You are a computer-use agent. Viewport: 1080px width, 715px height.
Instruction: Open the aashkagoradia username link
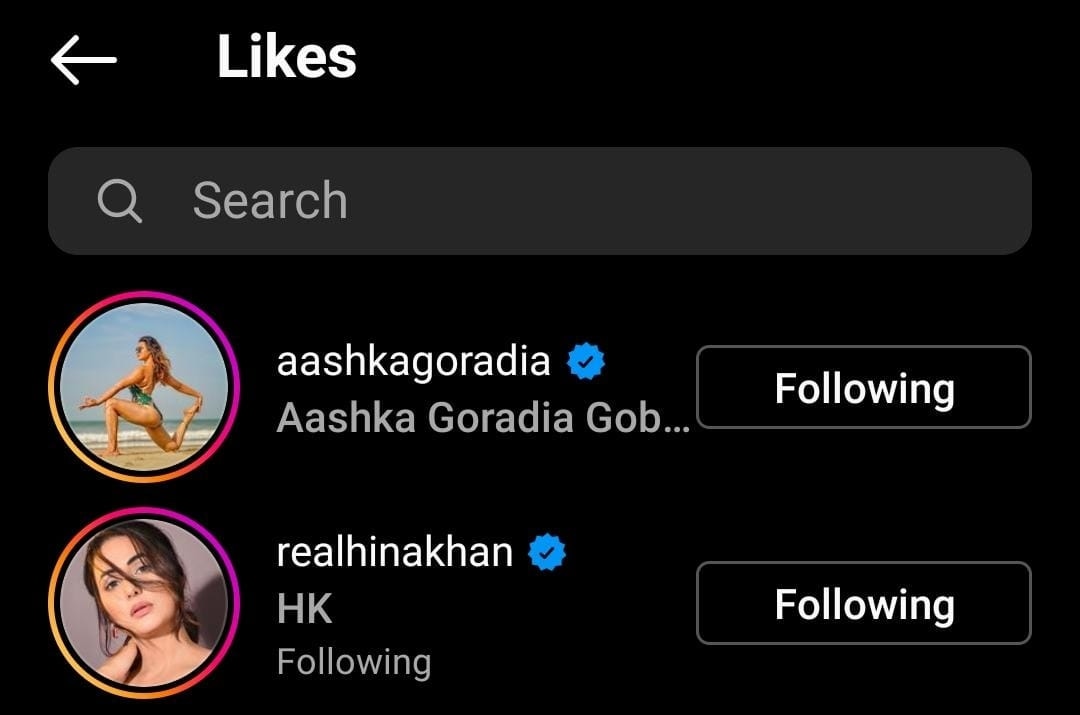point(413,361)
